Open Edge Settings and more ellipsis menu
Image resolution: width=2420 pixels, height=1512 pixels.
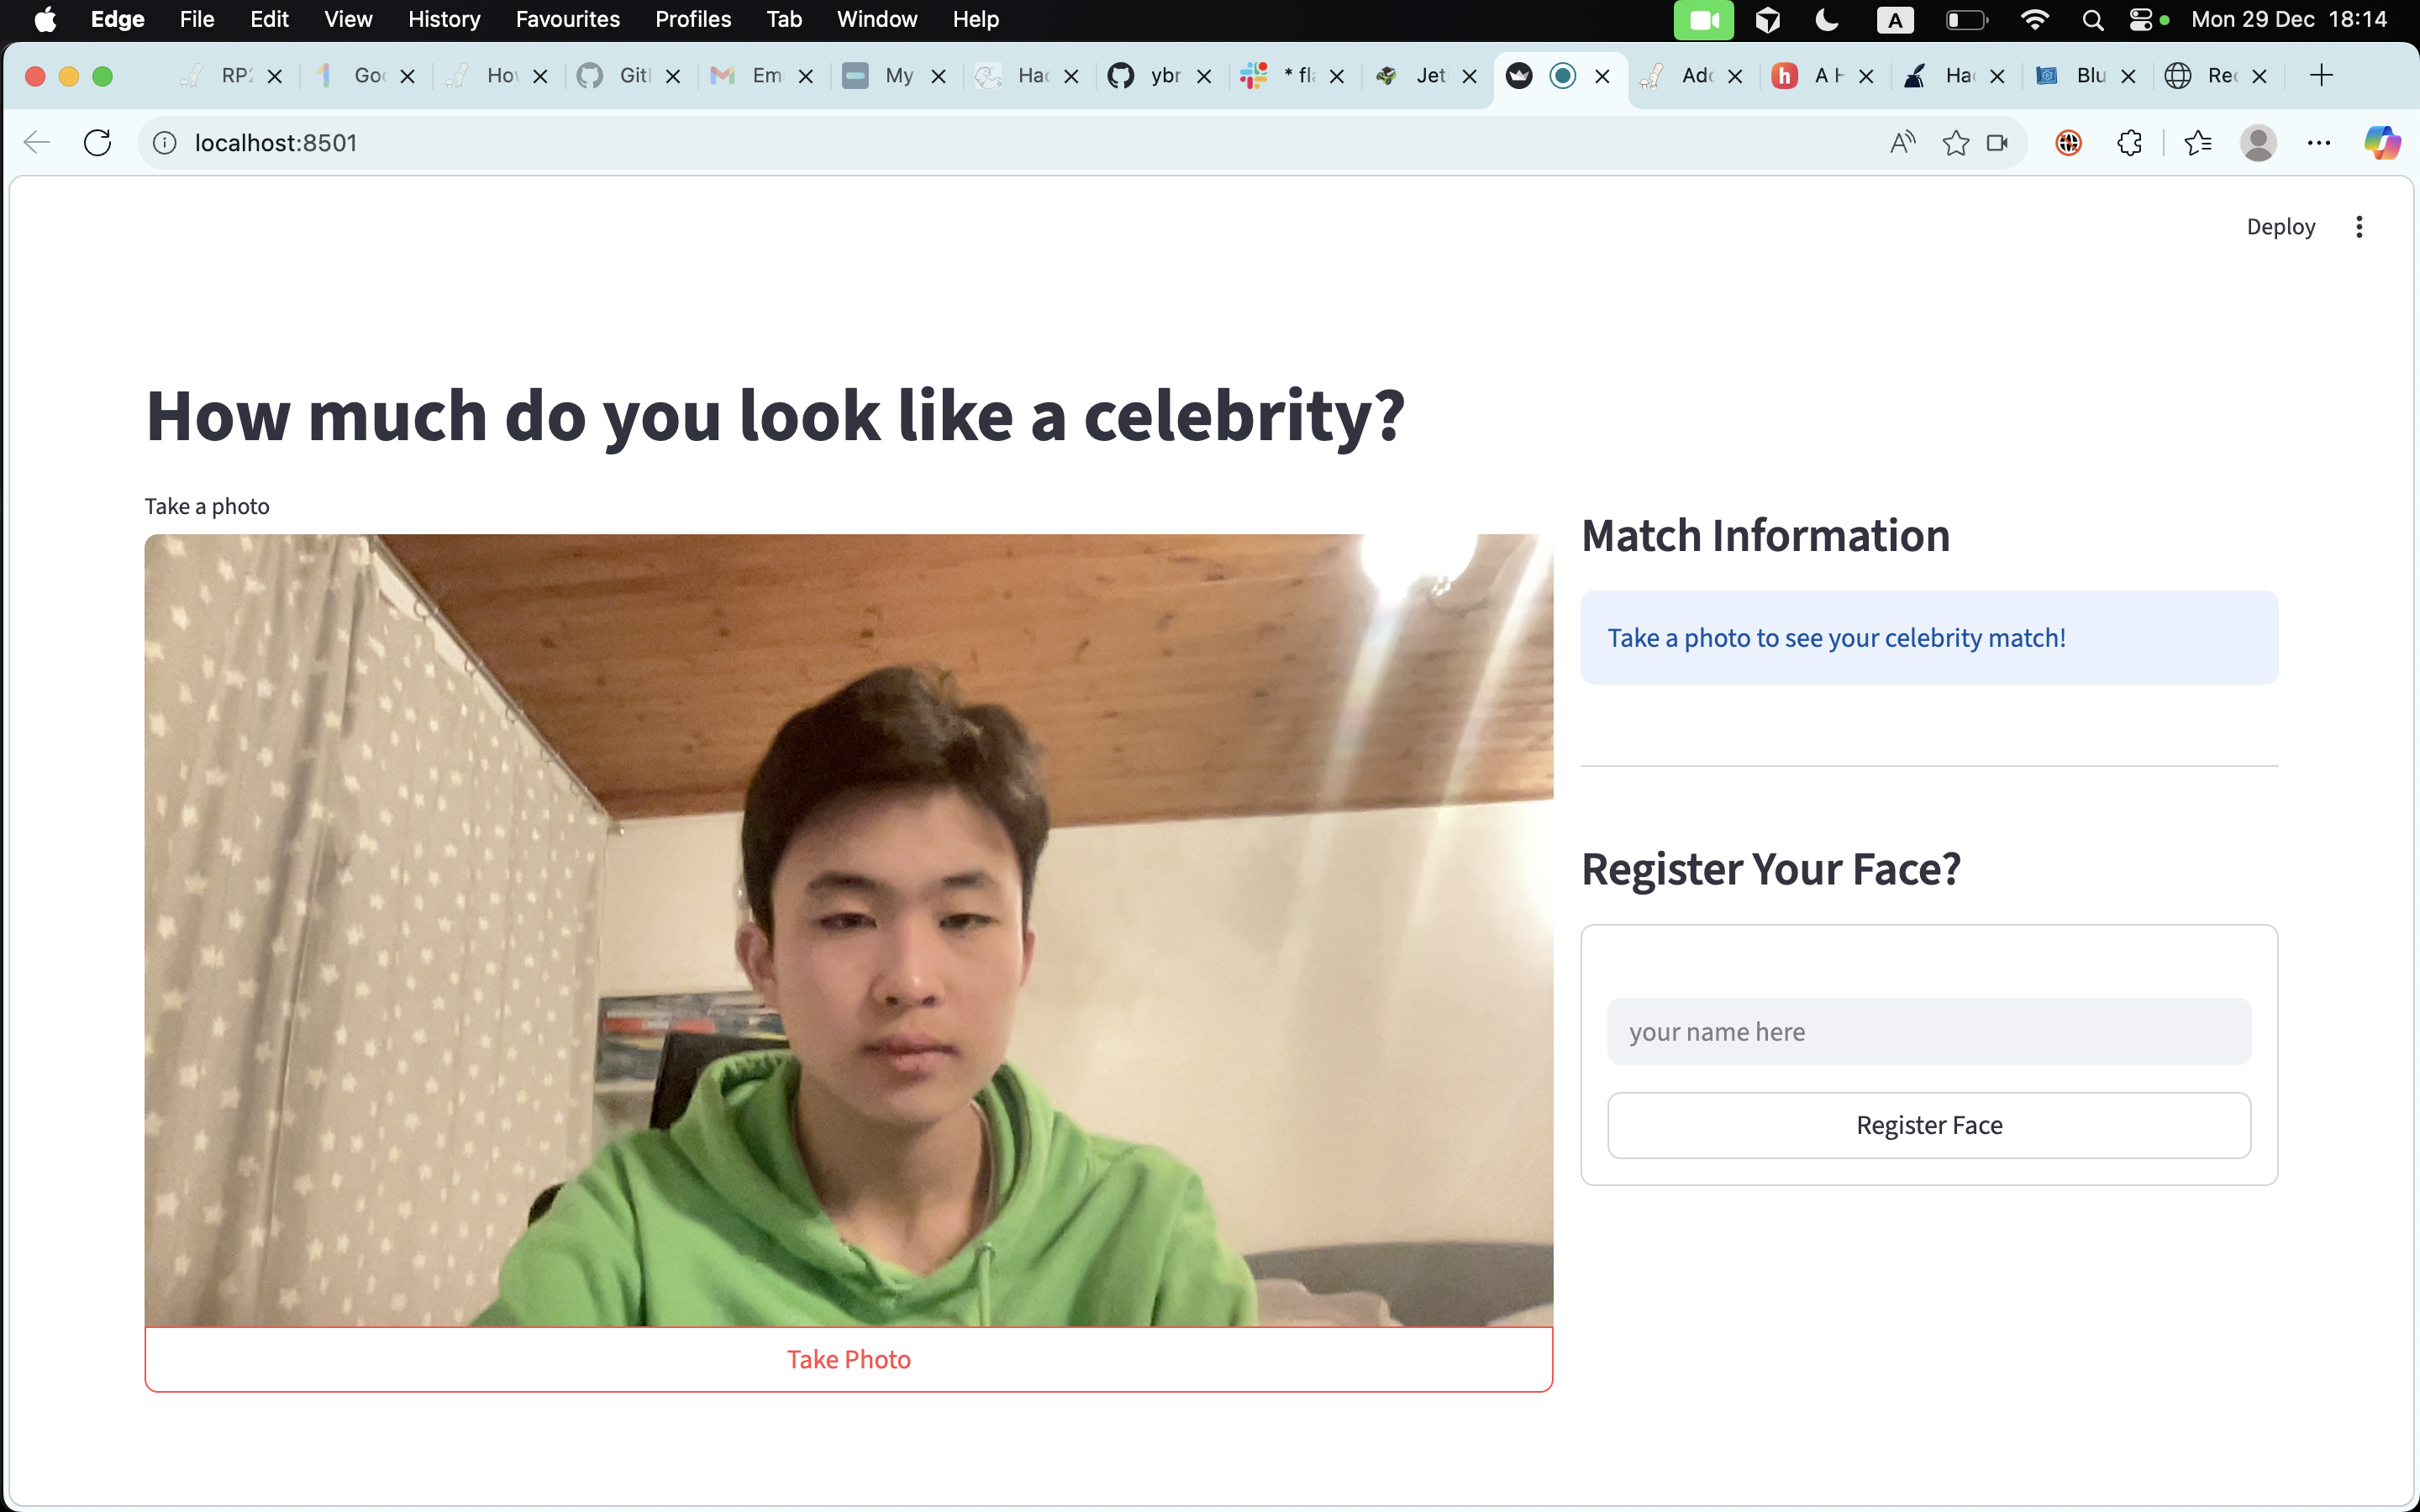2319,143
